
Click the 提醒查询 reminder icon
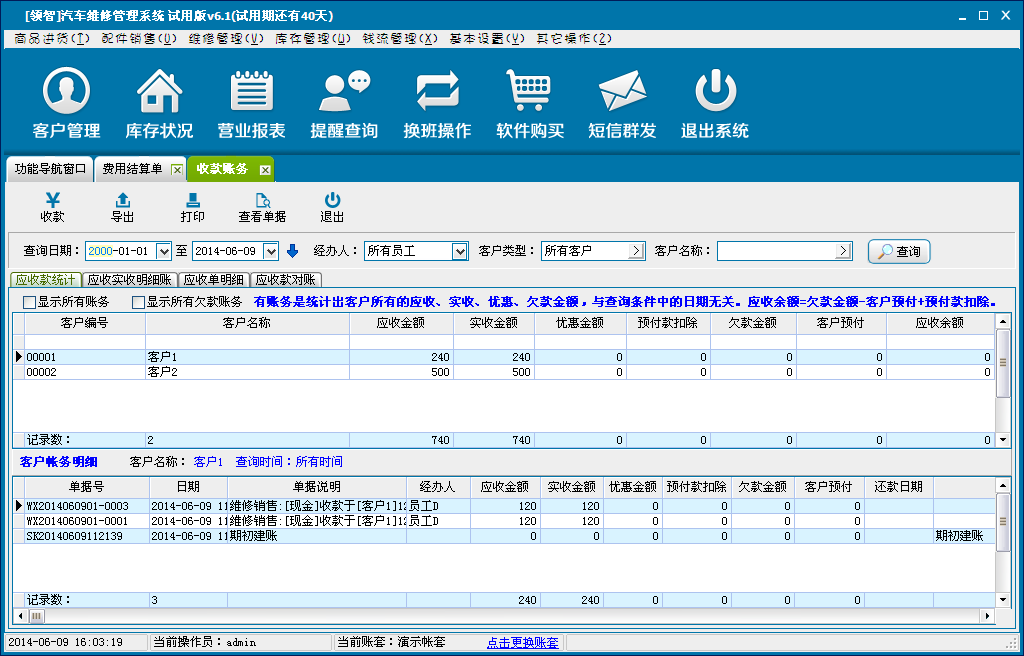tap(344, 93)
